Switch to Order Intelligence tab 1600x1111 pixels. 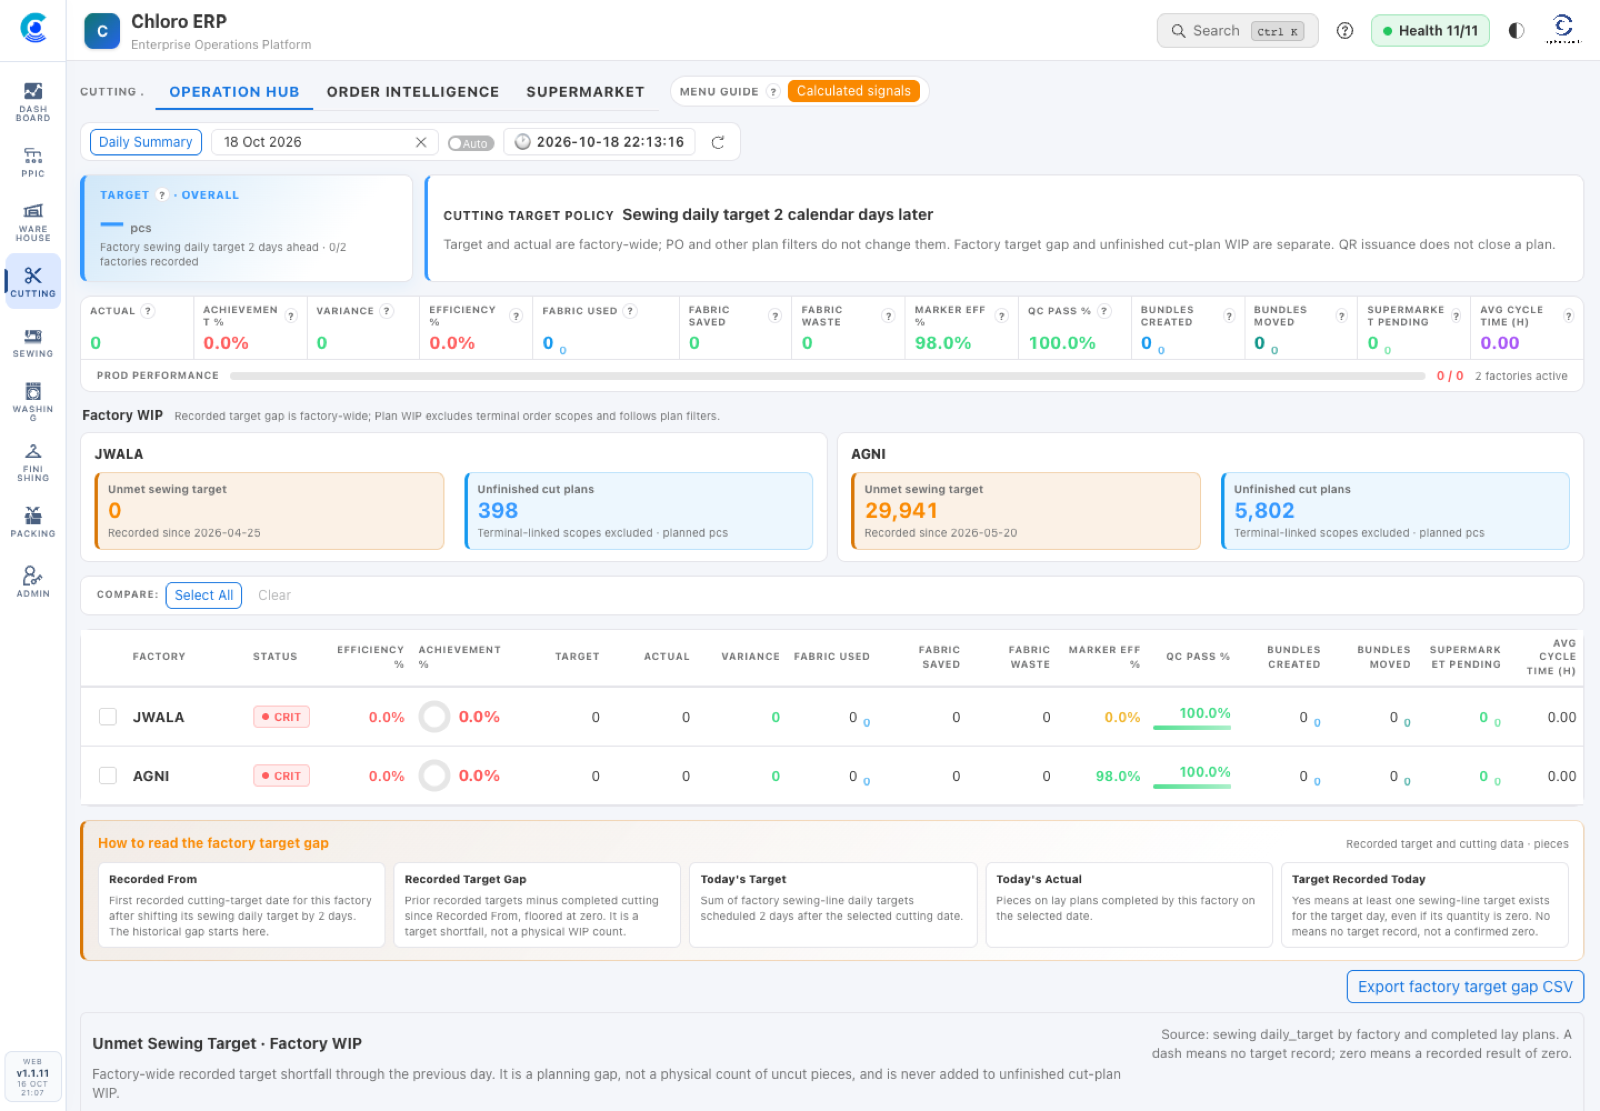click(x=413, y=92)
